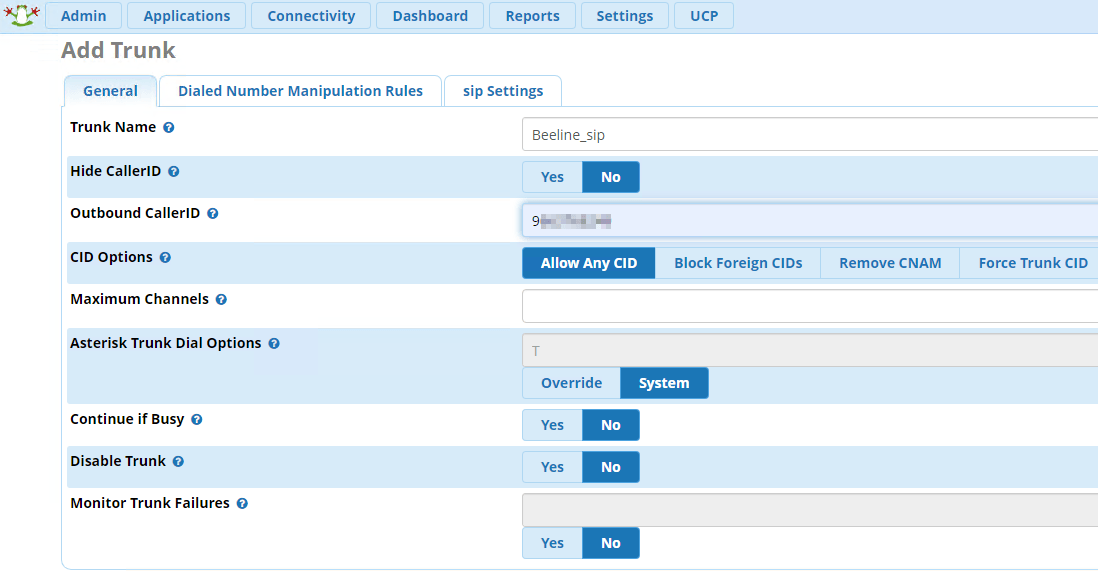The height and width of the screenshot is (571, 1098).
Task: Click help icon next to Maximum Channels
Action: pos(221,300)
